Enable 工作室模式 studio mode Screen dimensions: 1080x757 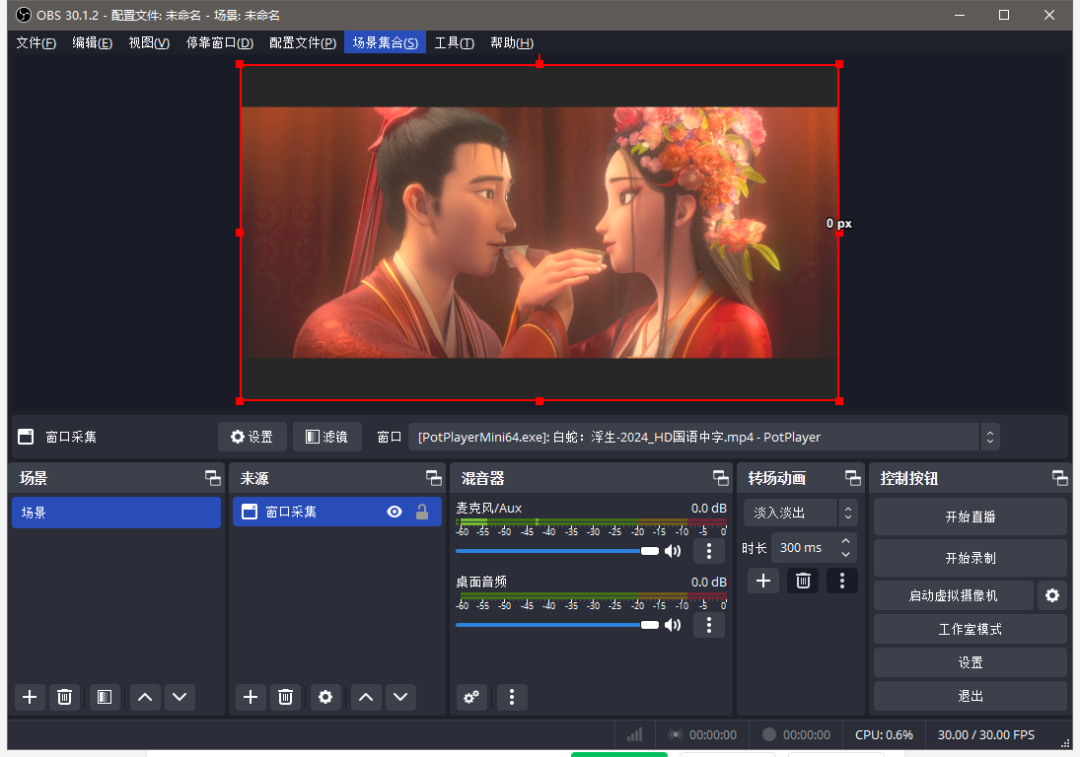point(969,628)
